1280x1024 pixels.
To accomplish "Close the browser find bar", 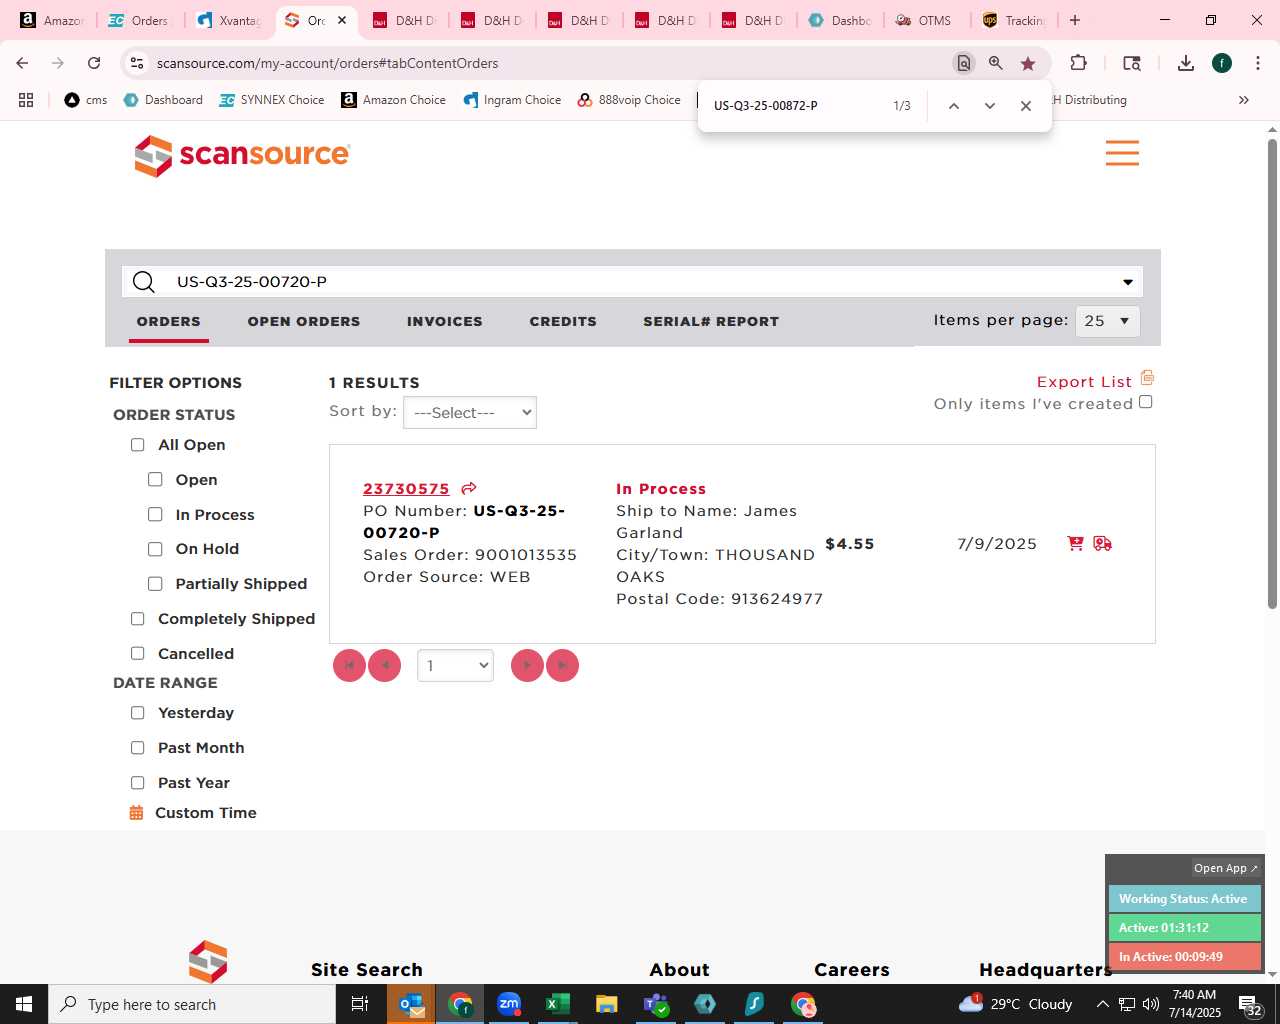I will click(x=1025, y=105).
